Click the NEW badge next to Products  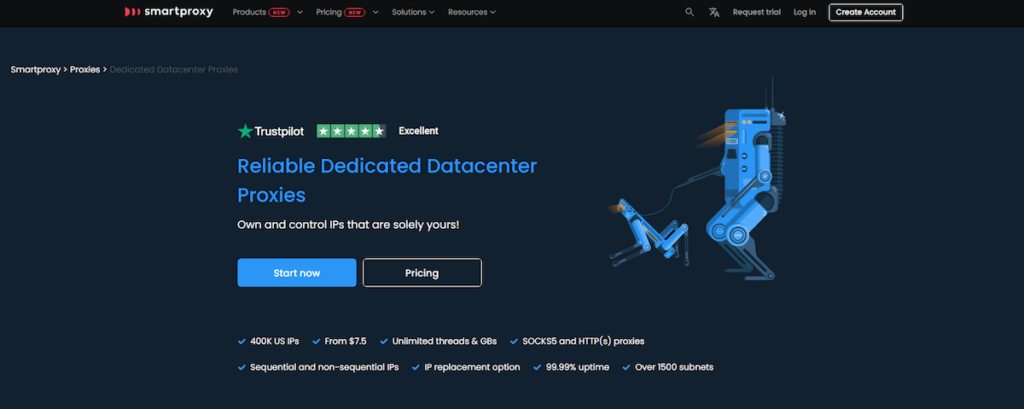tap(279, 12)
